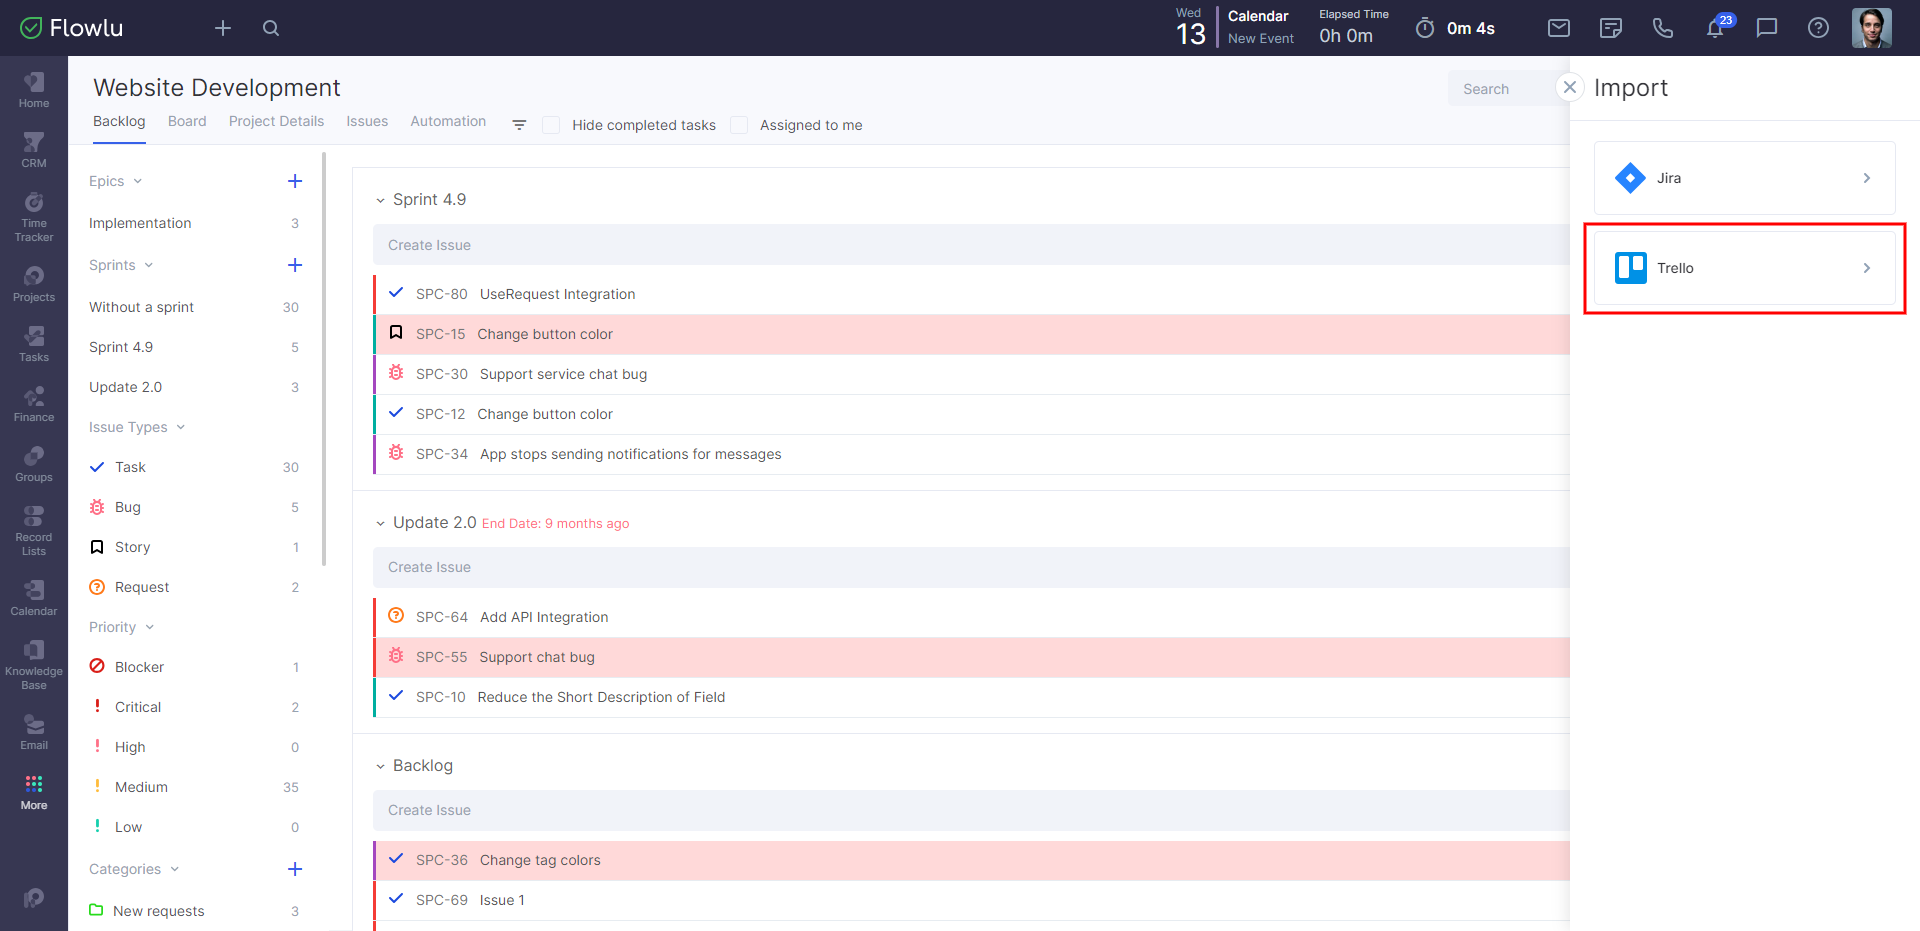Start the stopwatch timer icon

click(1425, 28)
